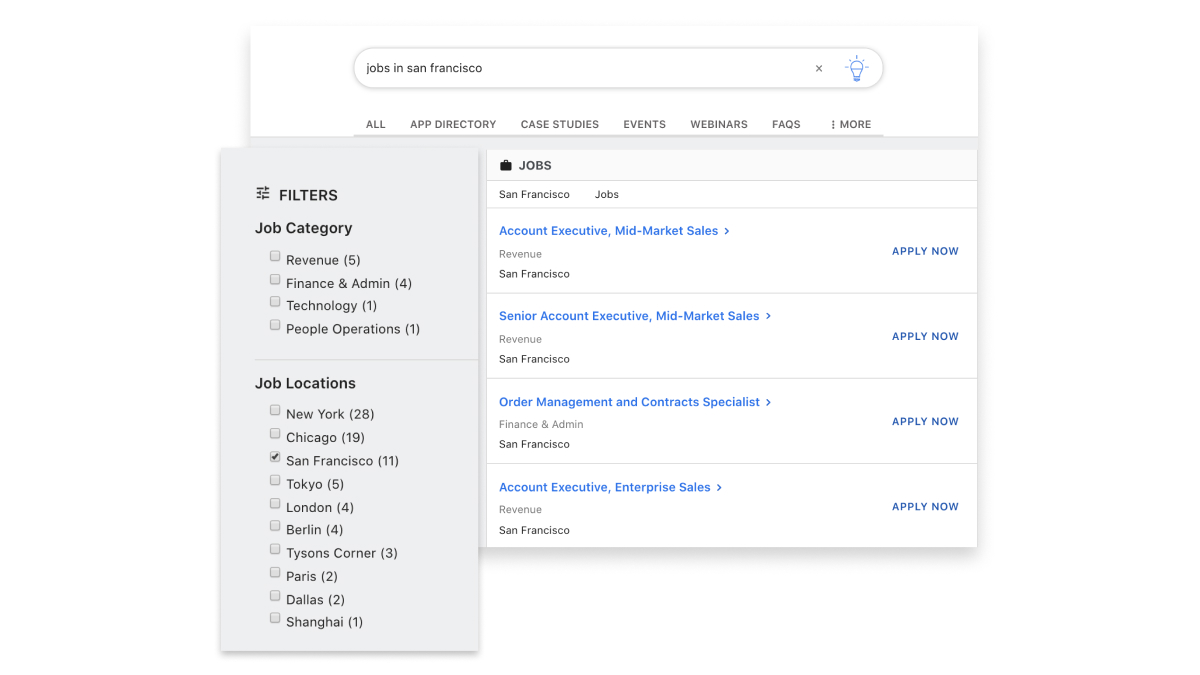The width and height of the screenshot is (1200, 675).
Task: Select the Tokyo (5) location checkbox
Action: [x=275, y=480]
